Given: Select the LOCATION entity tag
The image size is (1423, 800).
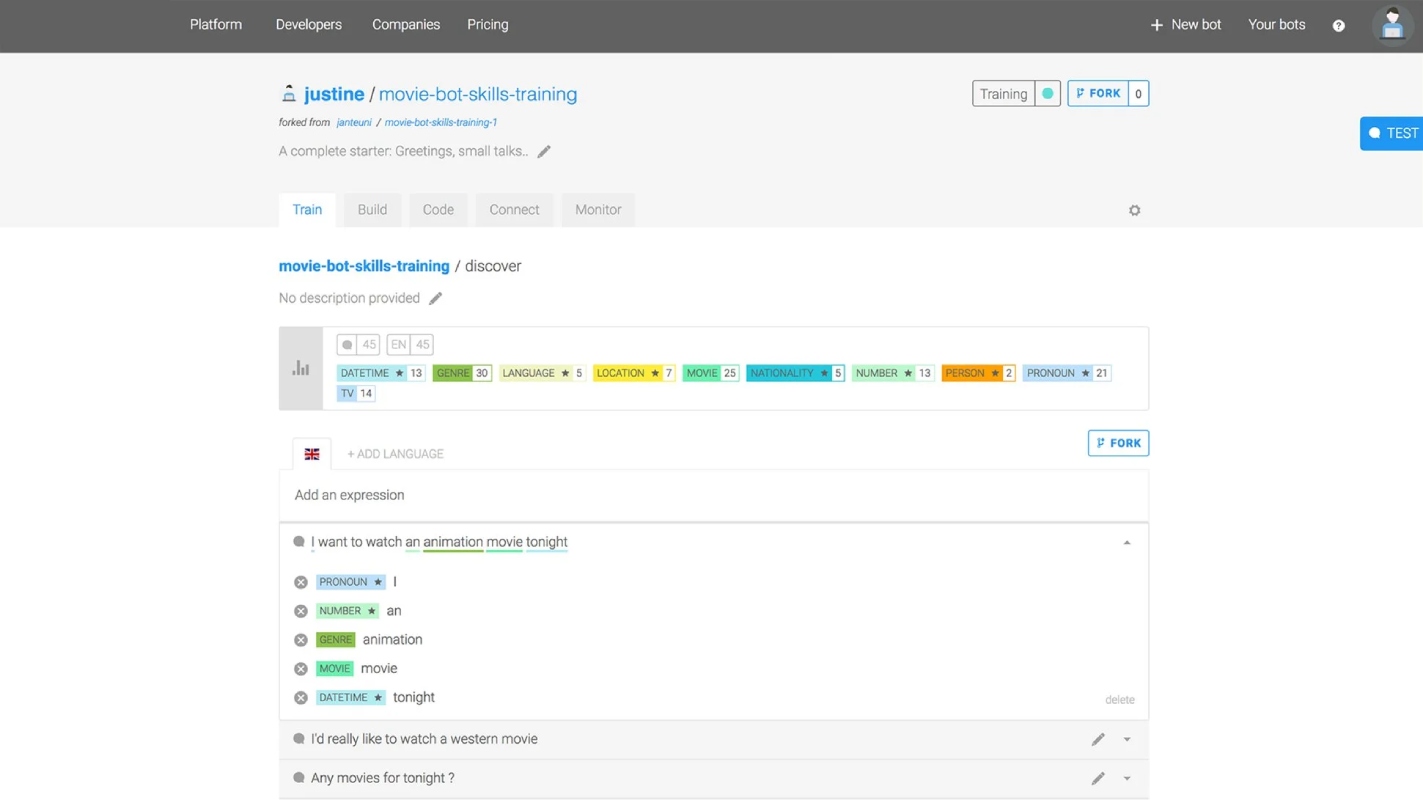Looking at the screenshot, I should (634, 373).
